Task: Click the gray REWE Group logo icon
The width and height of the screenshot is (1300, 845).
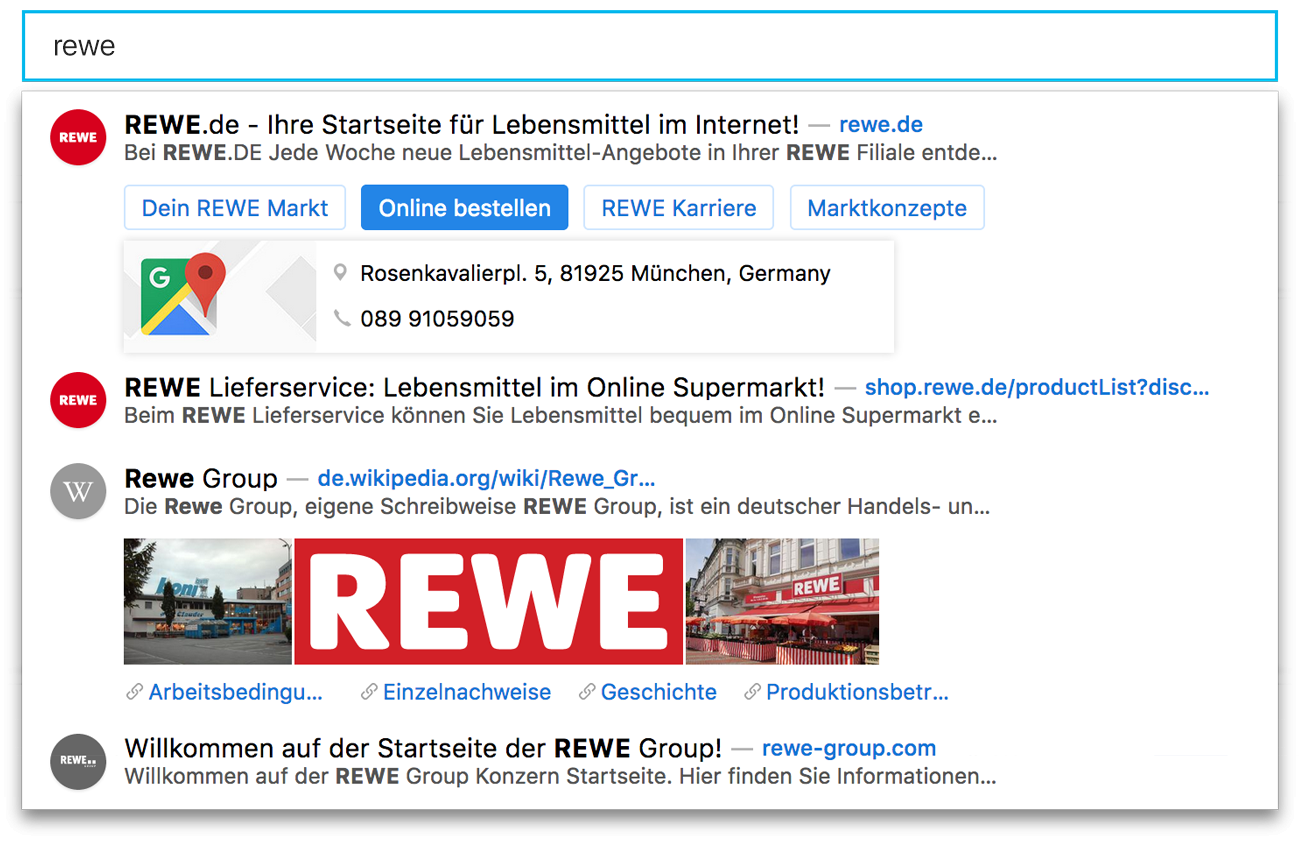Action: tap(78, 762)
